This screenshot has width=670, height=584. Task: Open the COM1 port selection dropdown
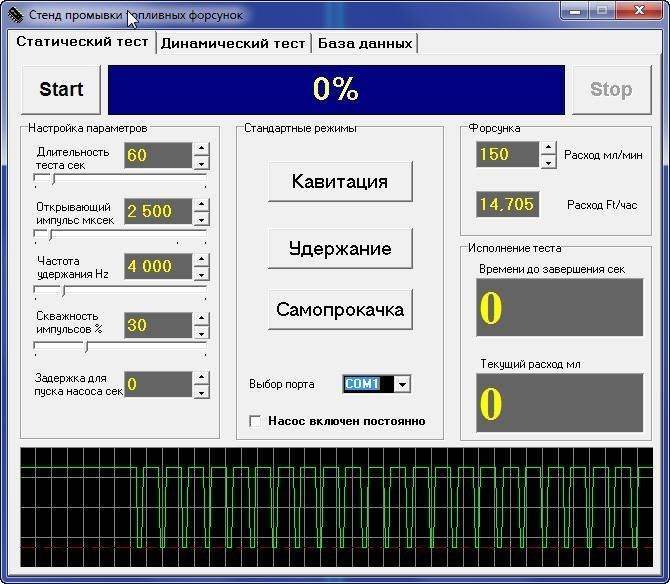click(x=402, y=384)
